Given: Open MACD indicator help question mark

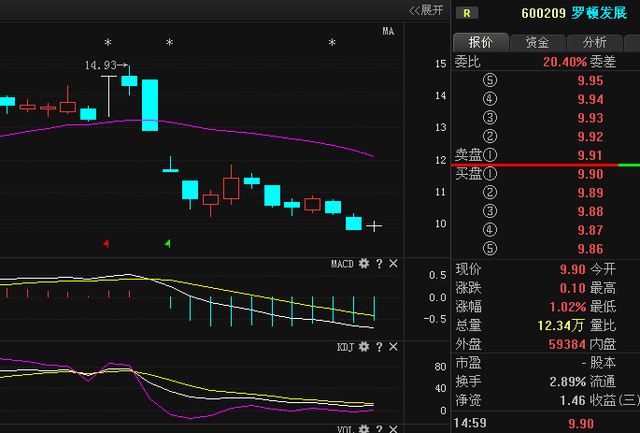Looking at the screenshot, I should (x=379, y=264).
